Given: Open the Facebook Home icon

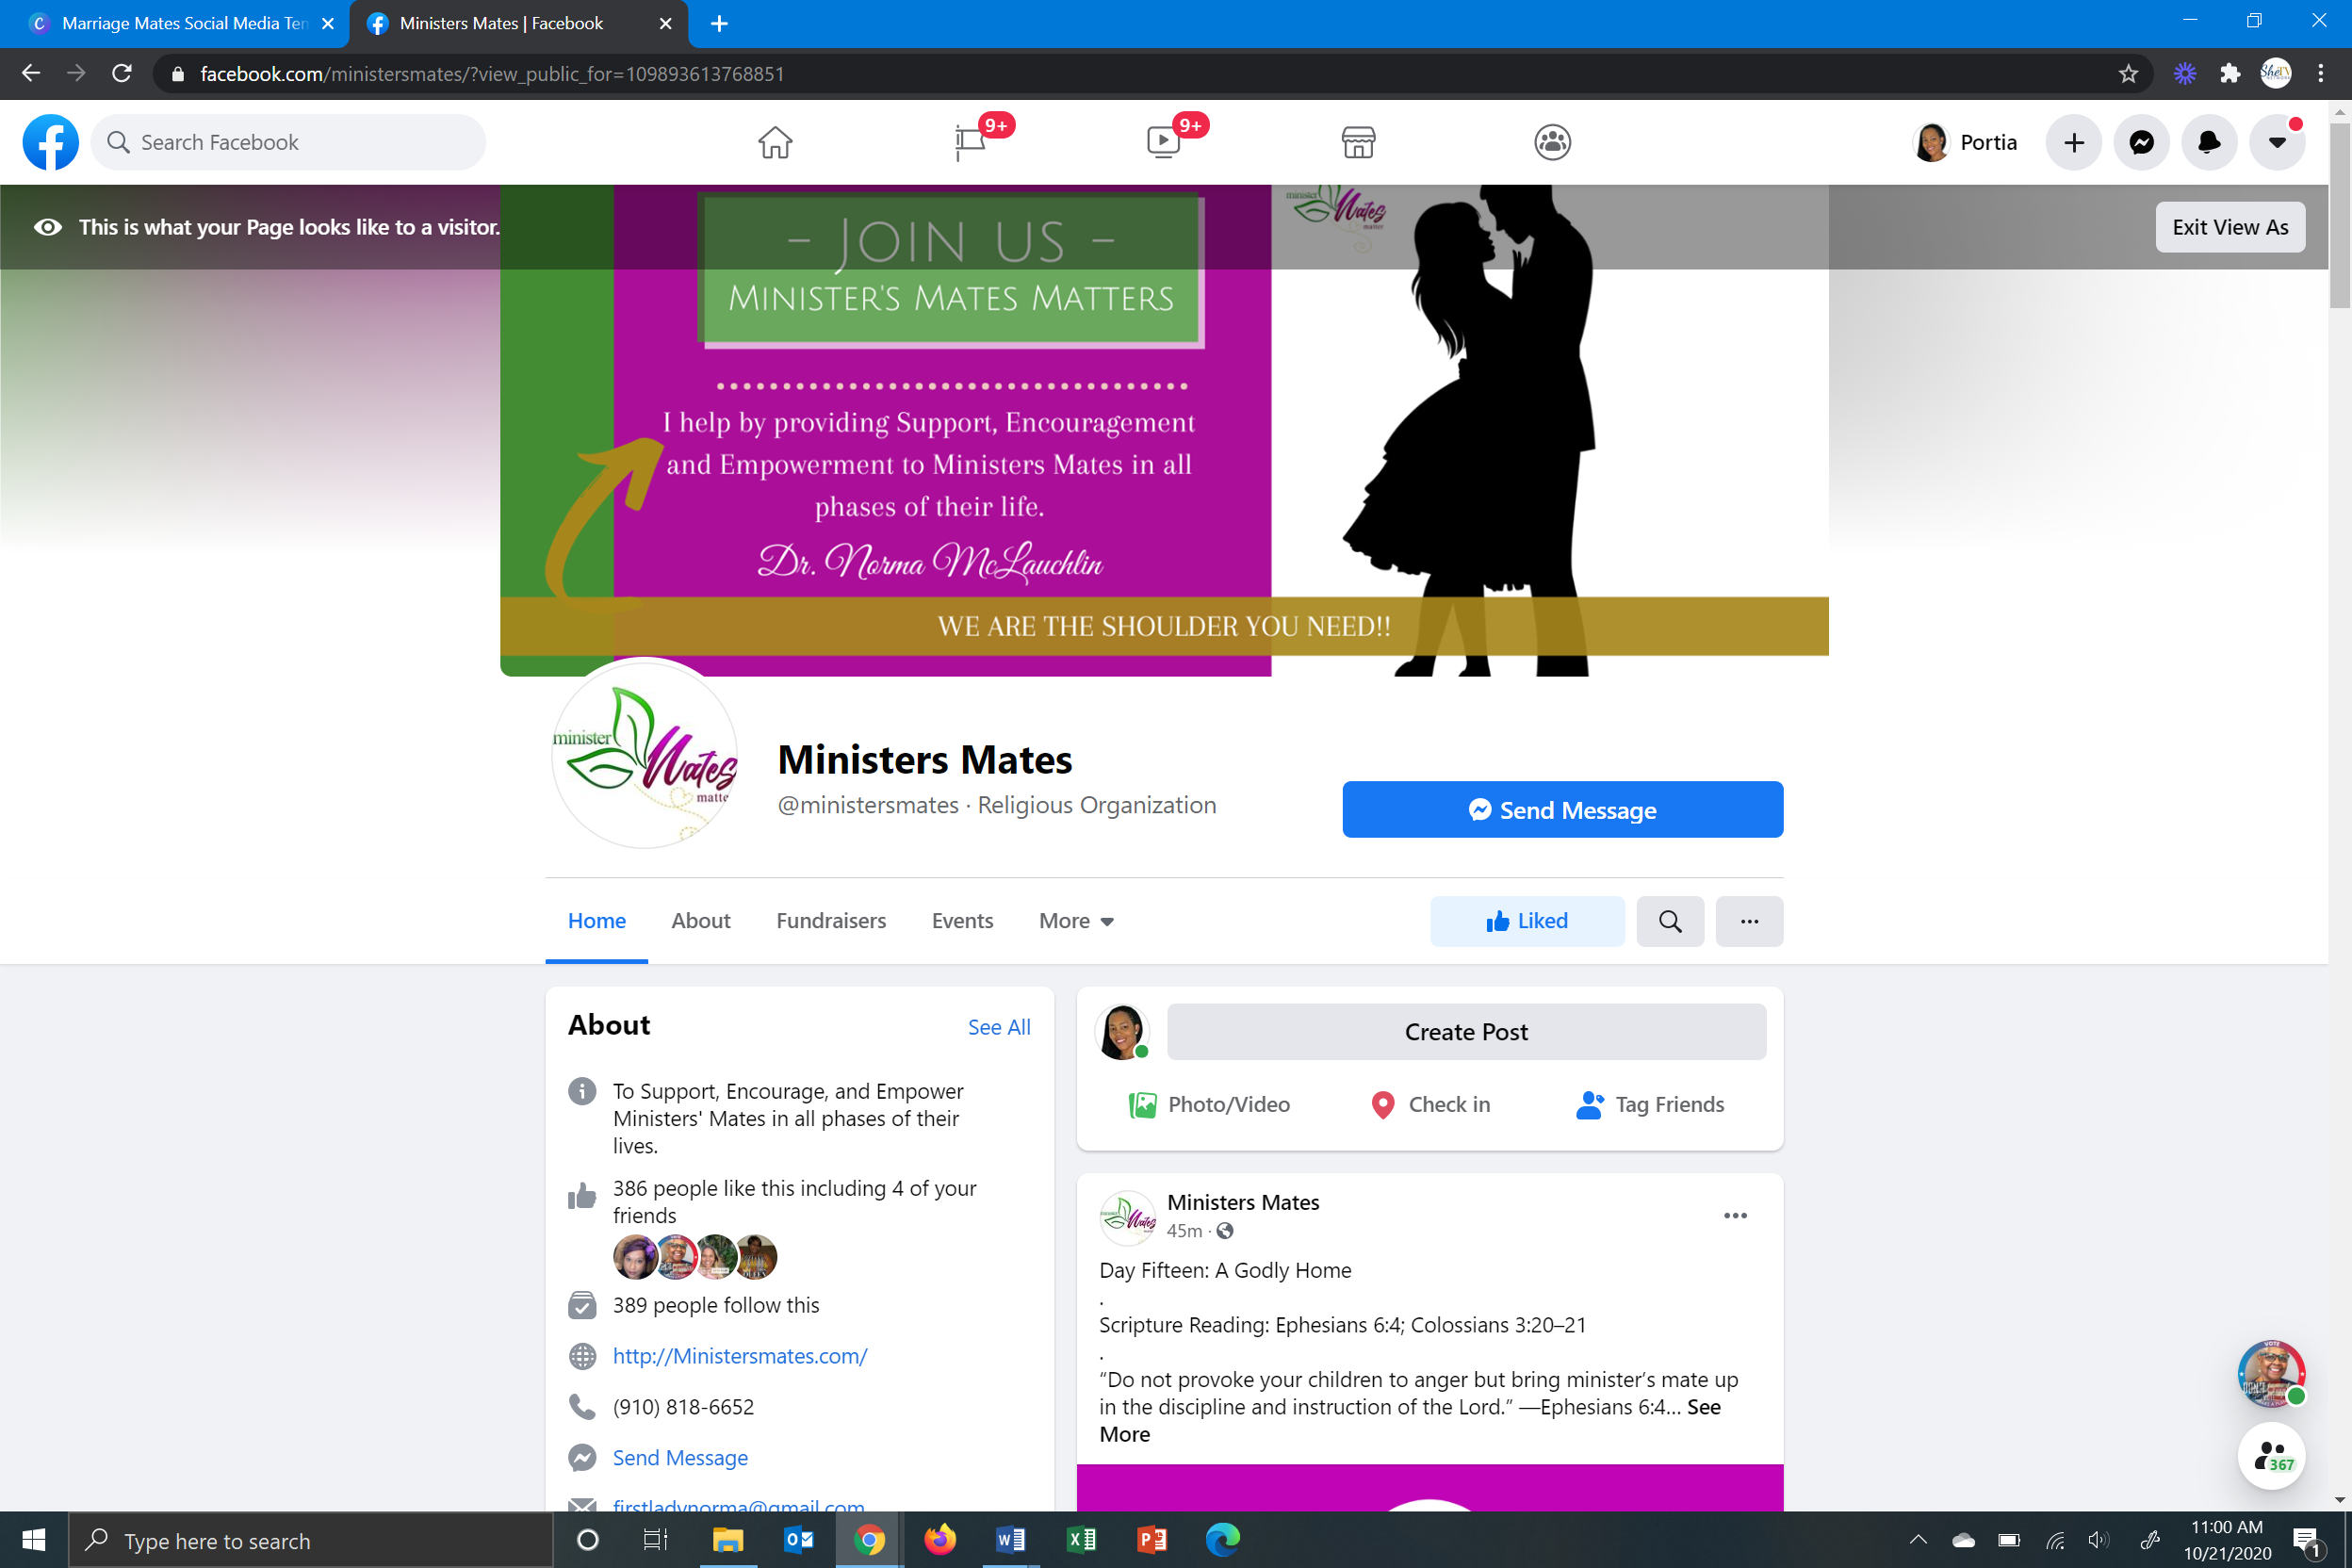Looking at the screenshot, I should 775,142.
